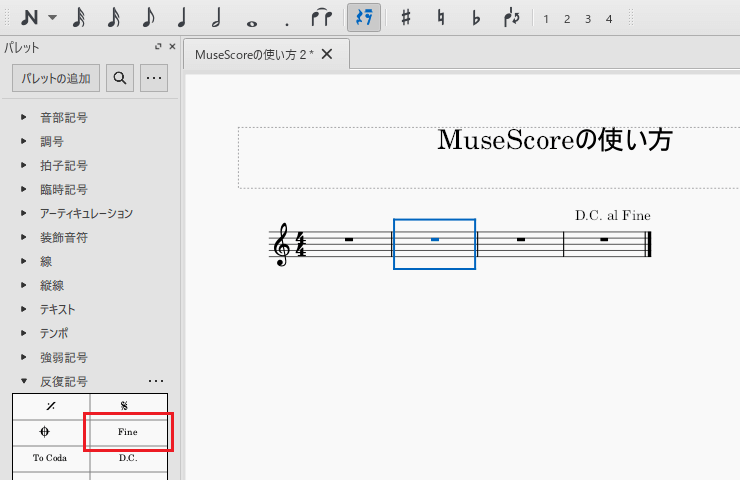Select Segno symbol in palette
740x480 pixels.
[x=128, y=406]
